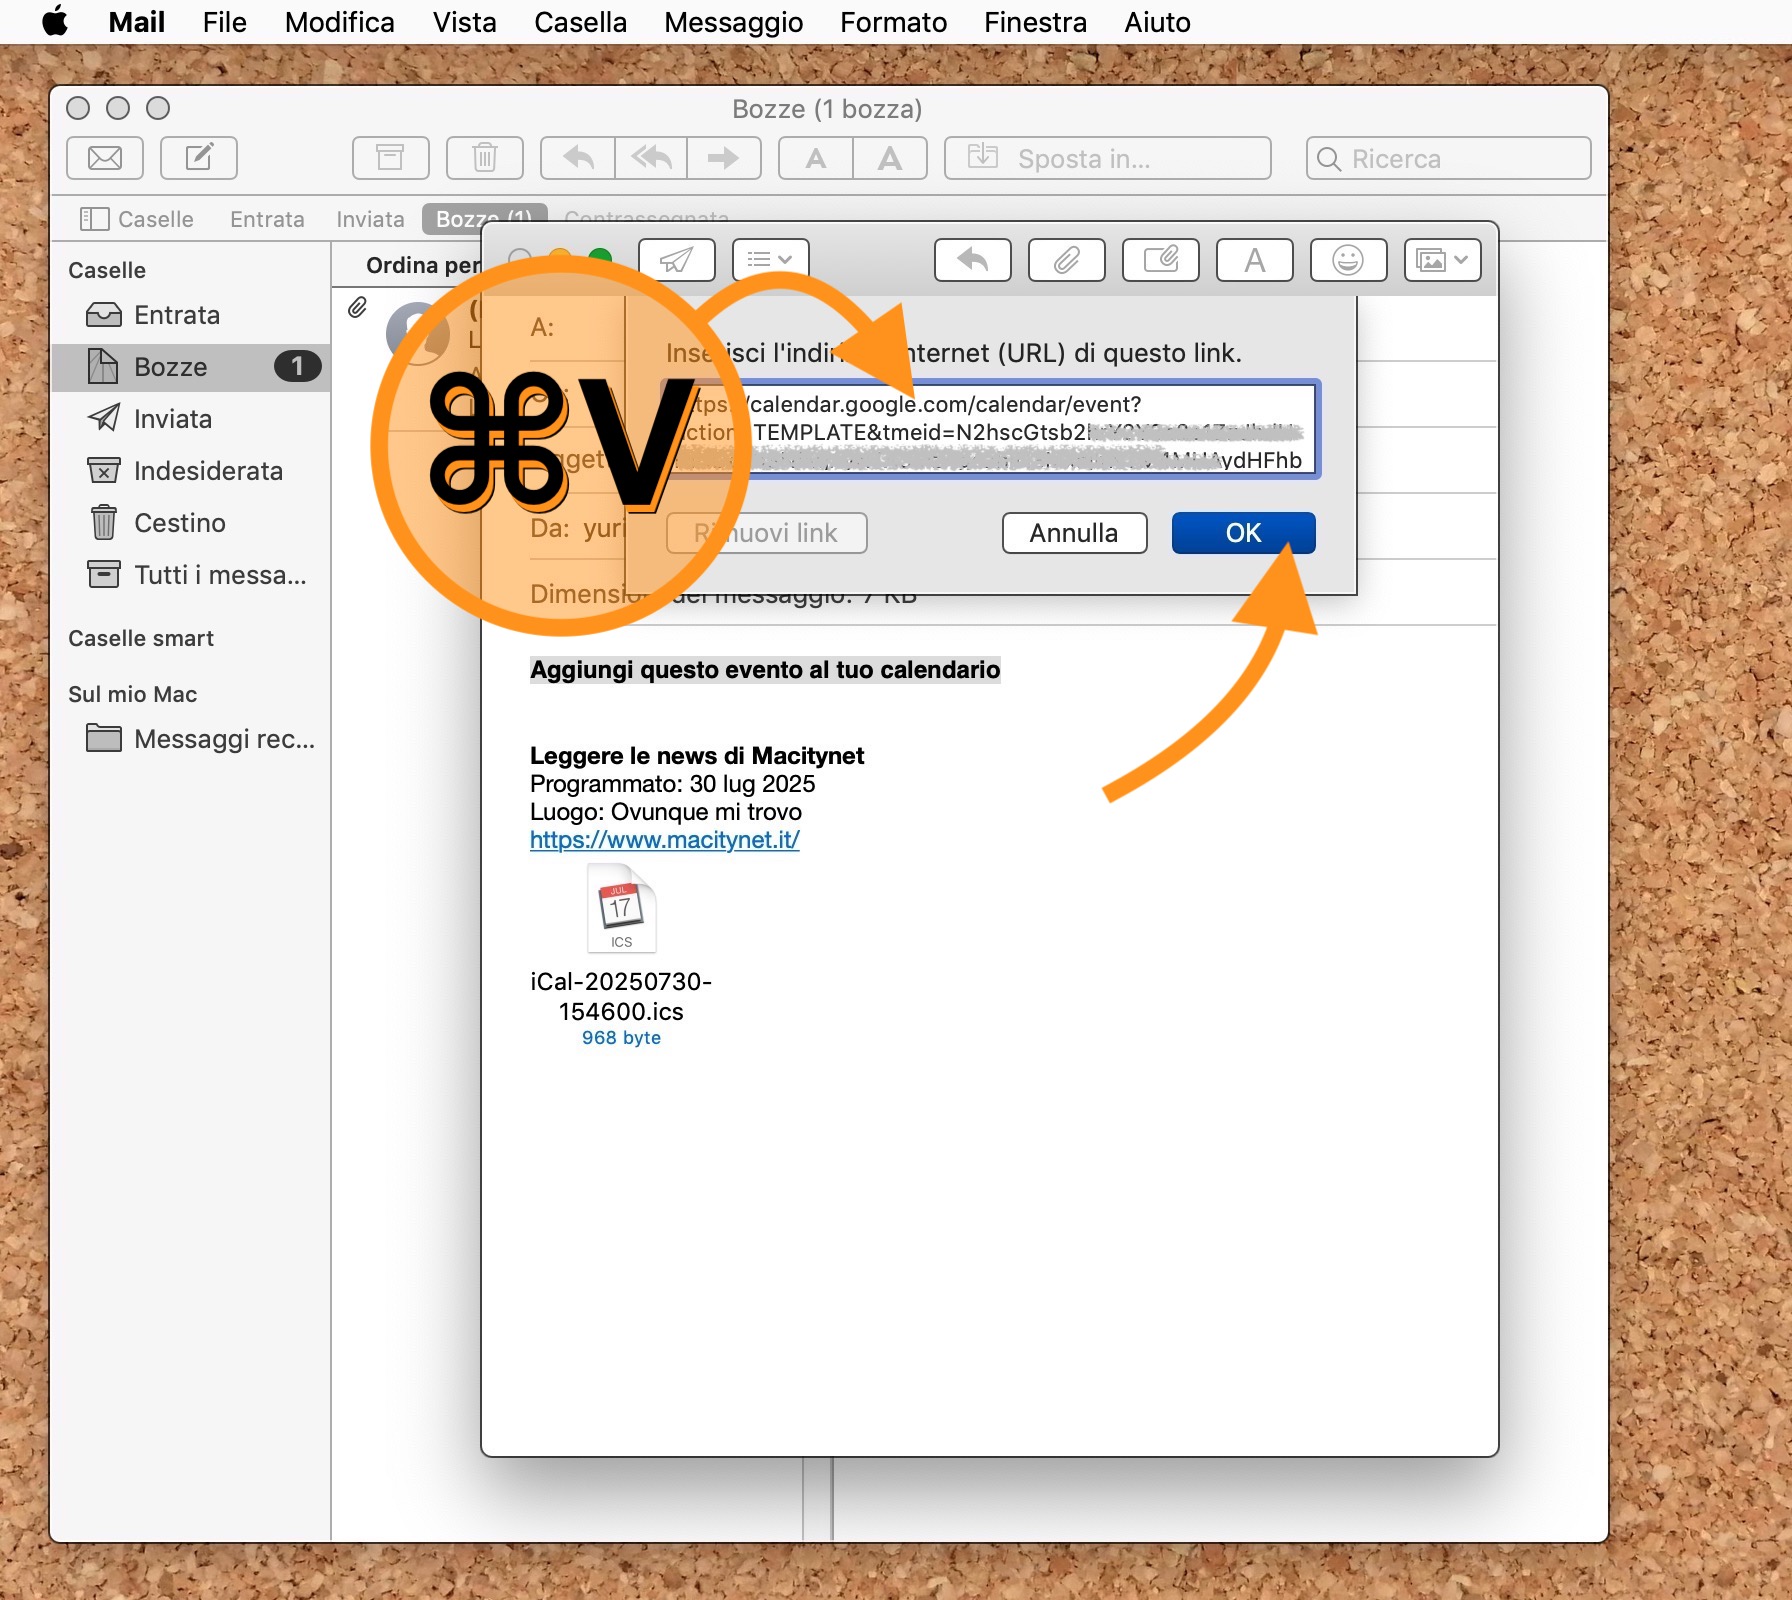The height and width of the screenshot is (1600, 1792).
Task: Open the Vista menu
Action: point(464,22)
